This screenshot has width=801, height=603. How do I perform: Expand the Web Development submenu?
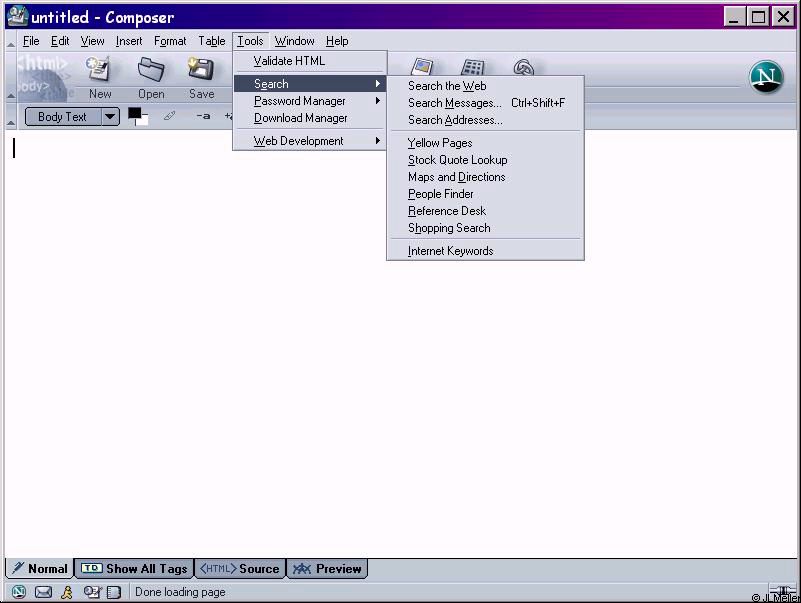pos(310,141)
